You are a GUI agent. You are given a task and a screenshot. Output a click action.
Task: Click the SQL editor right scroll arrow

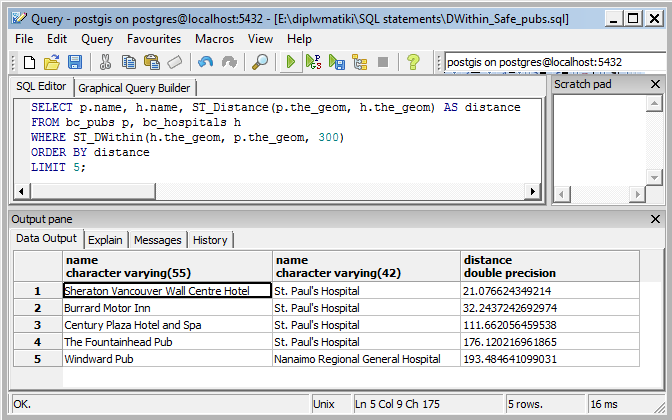coord(532,191)
